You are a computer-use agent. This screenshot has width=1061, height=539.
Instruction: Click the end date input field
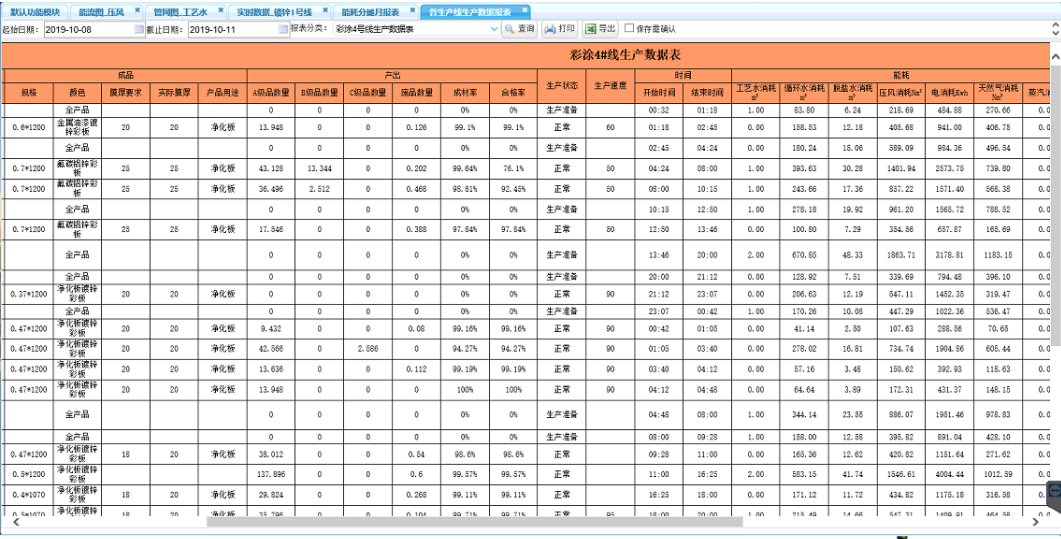(231, 28)
